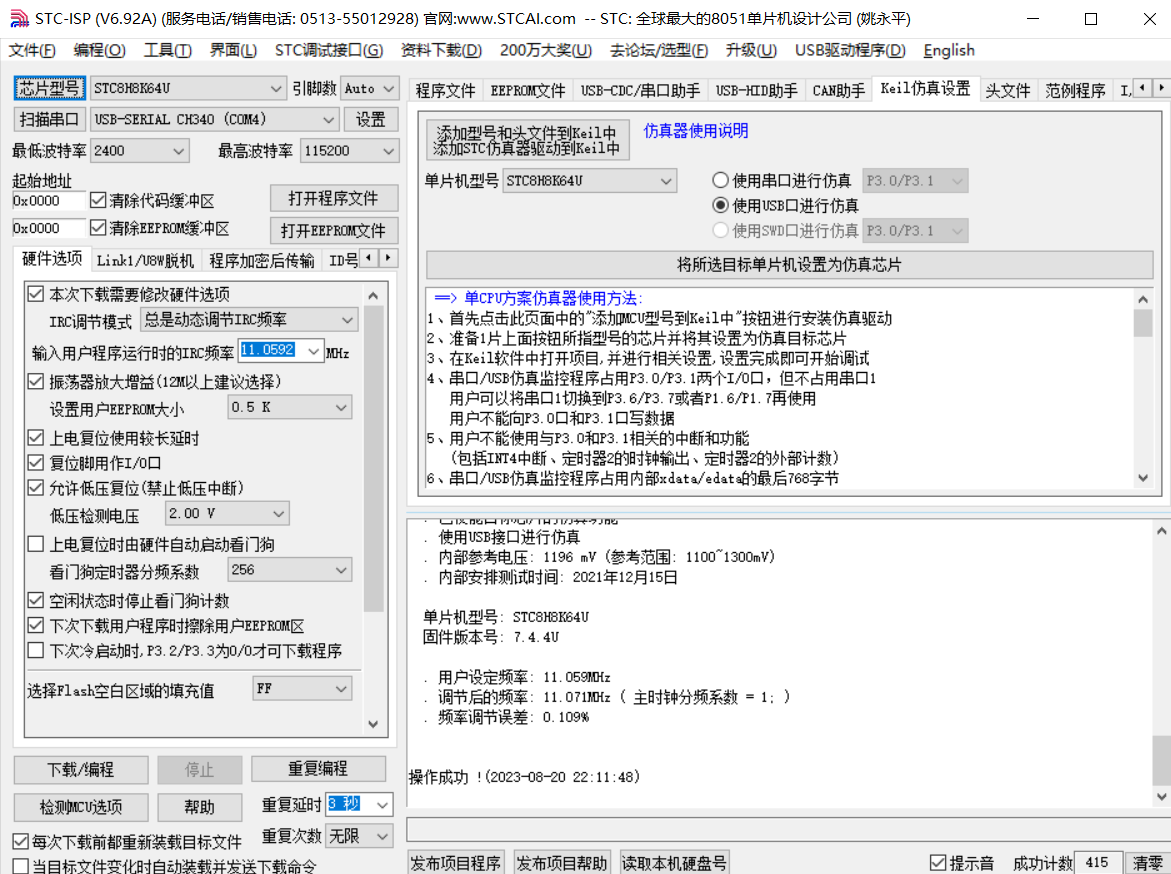Click up arrow of emulator instructions scrollbar
This screenshot has width=1171, height=874.
(1143, 300)
